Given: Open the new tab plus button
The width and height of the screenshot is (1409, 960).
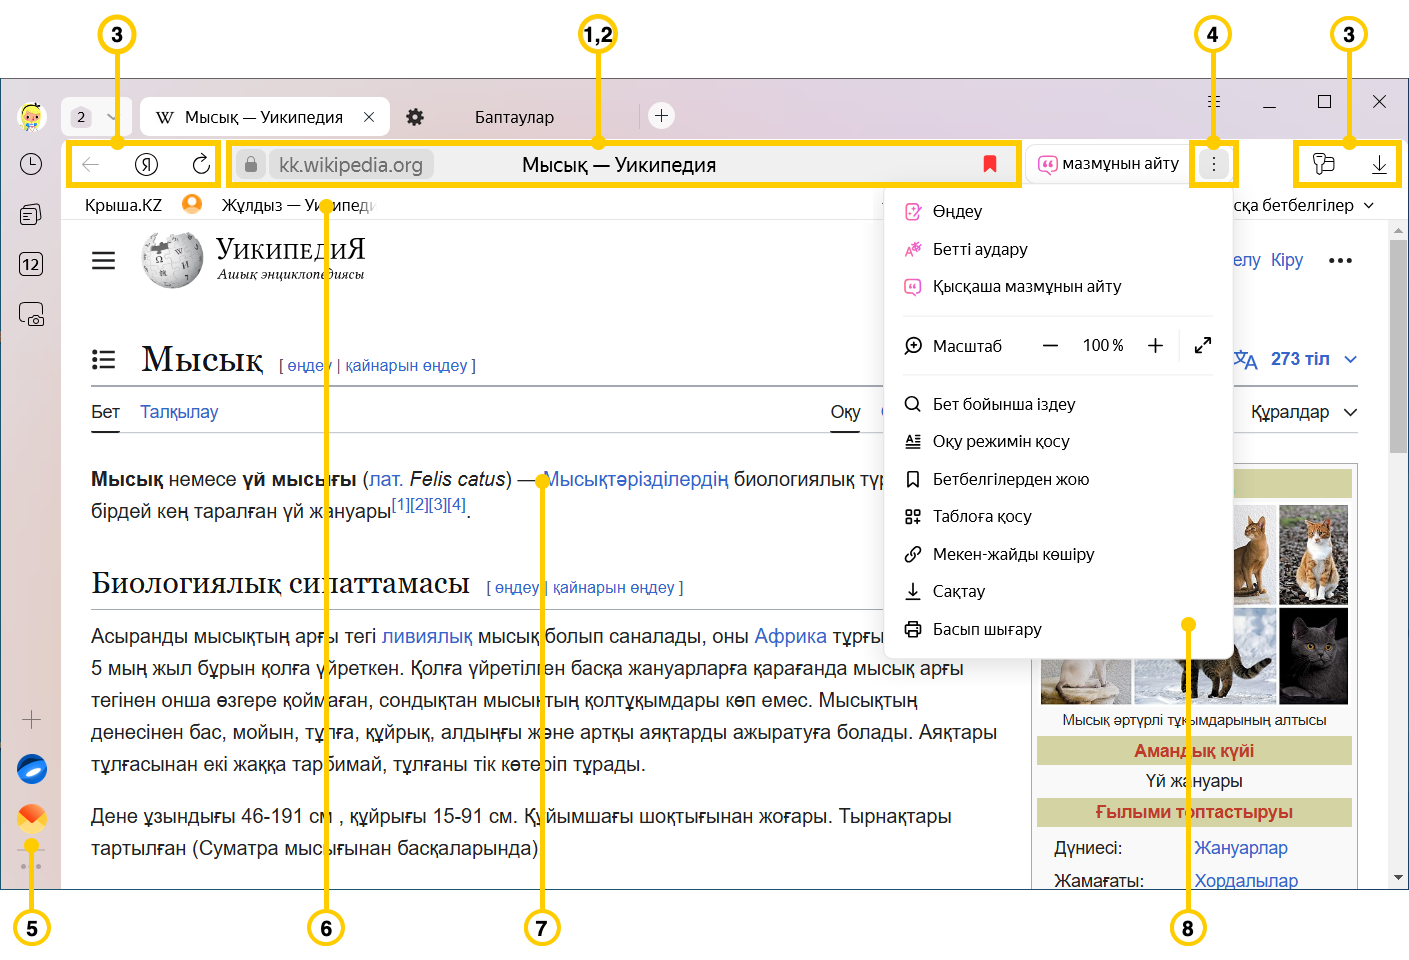Looking at the screenshot, I should click(661, 116).
